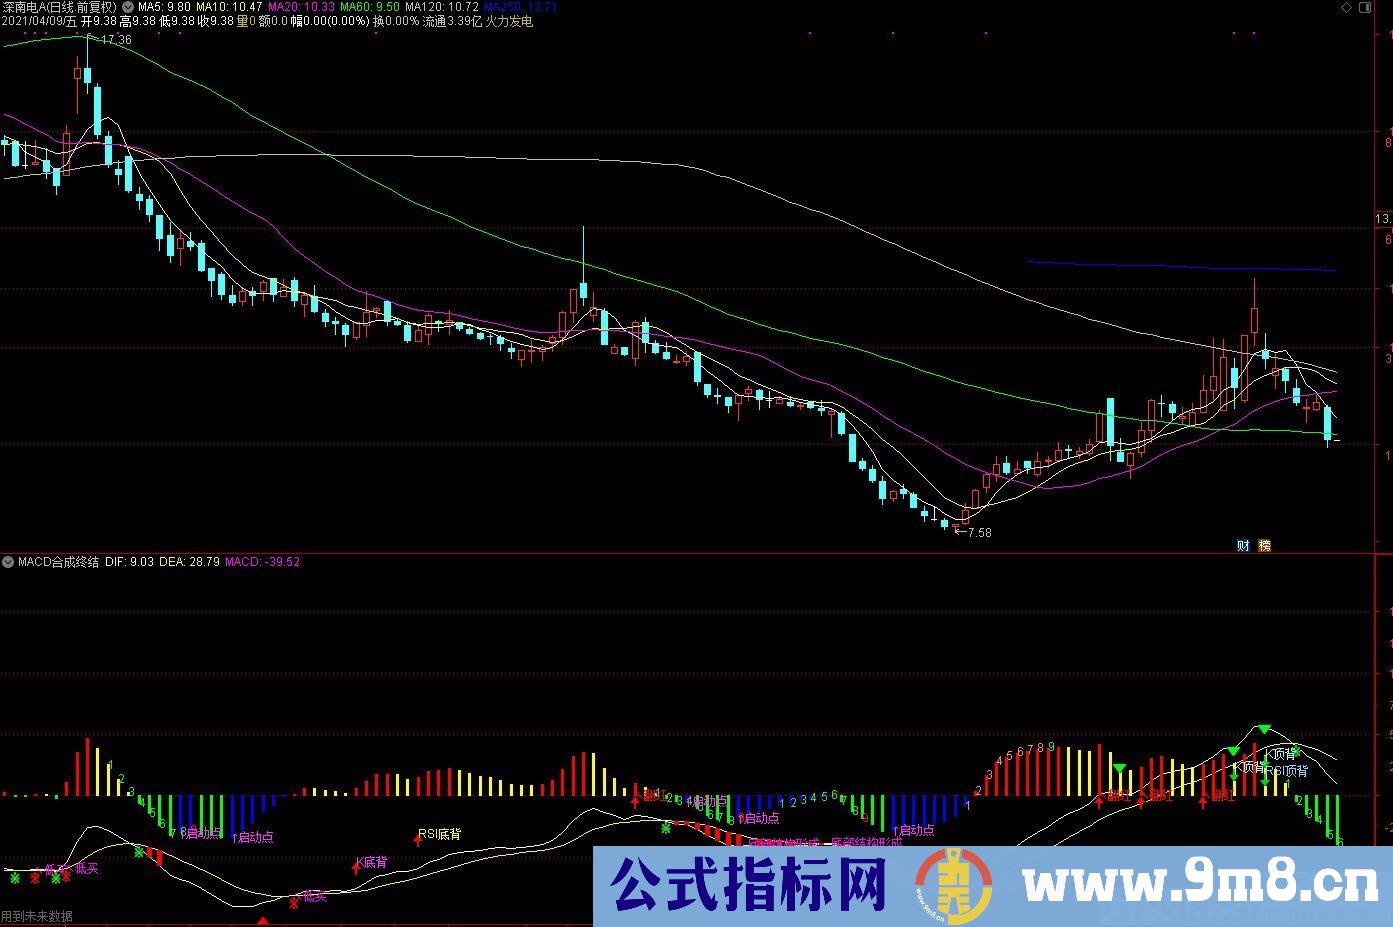Click the MA60: 9.50 label
This screenshot has height=927, width=1393.
click(x=369, y=7)
